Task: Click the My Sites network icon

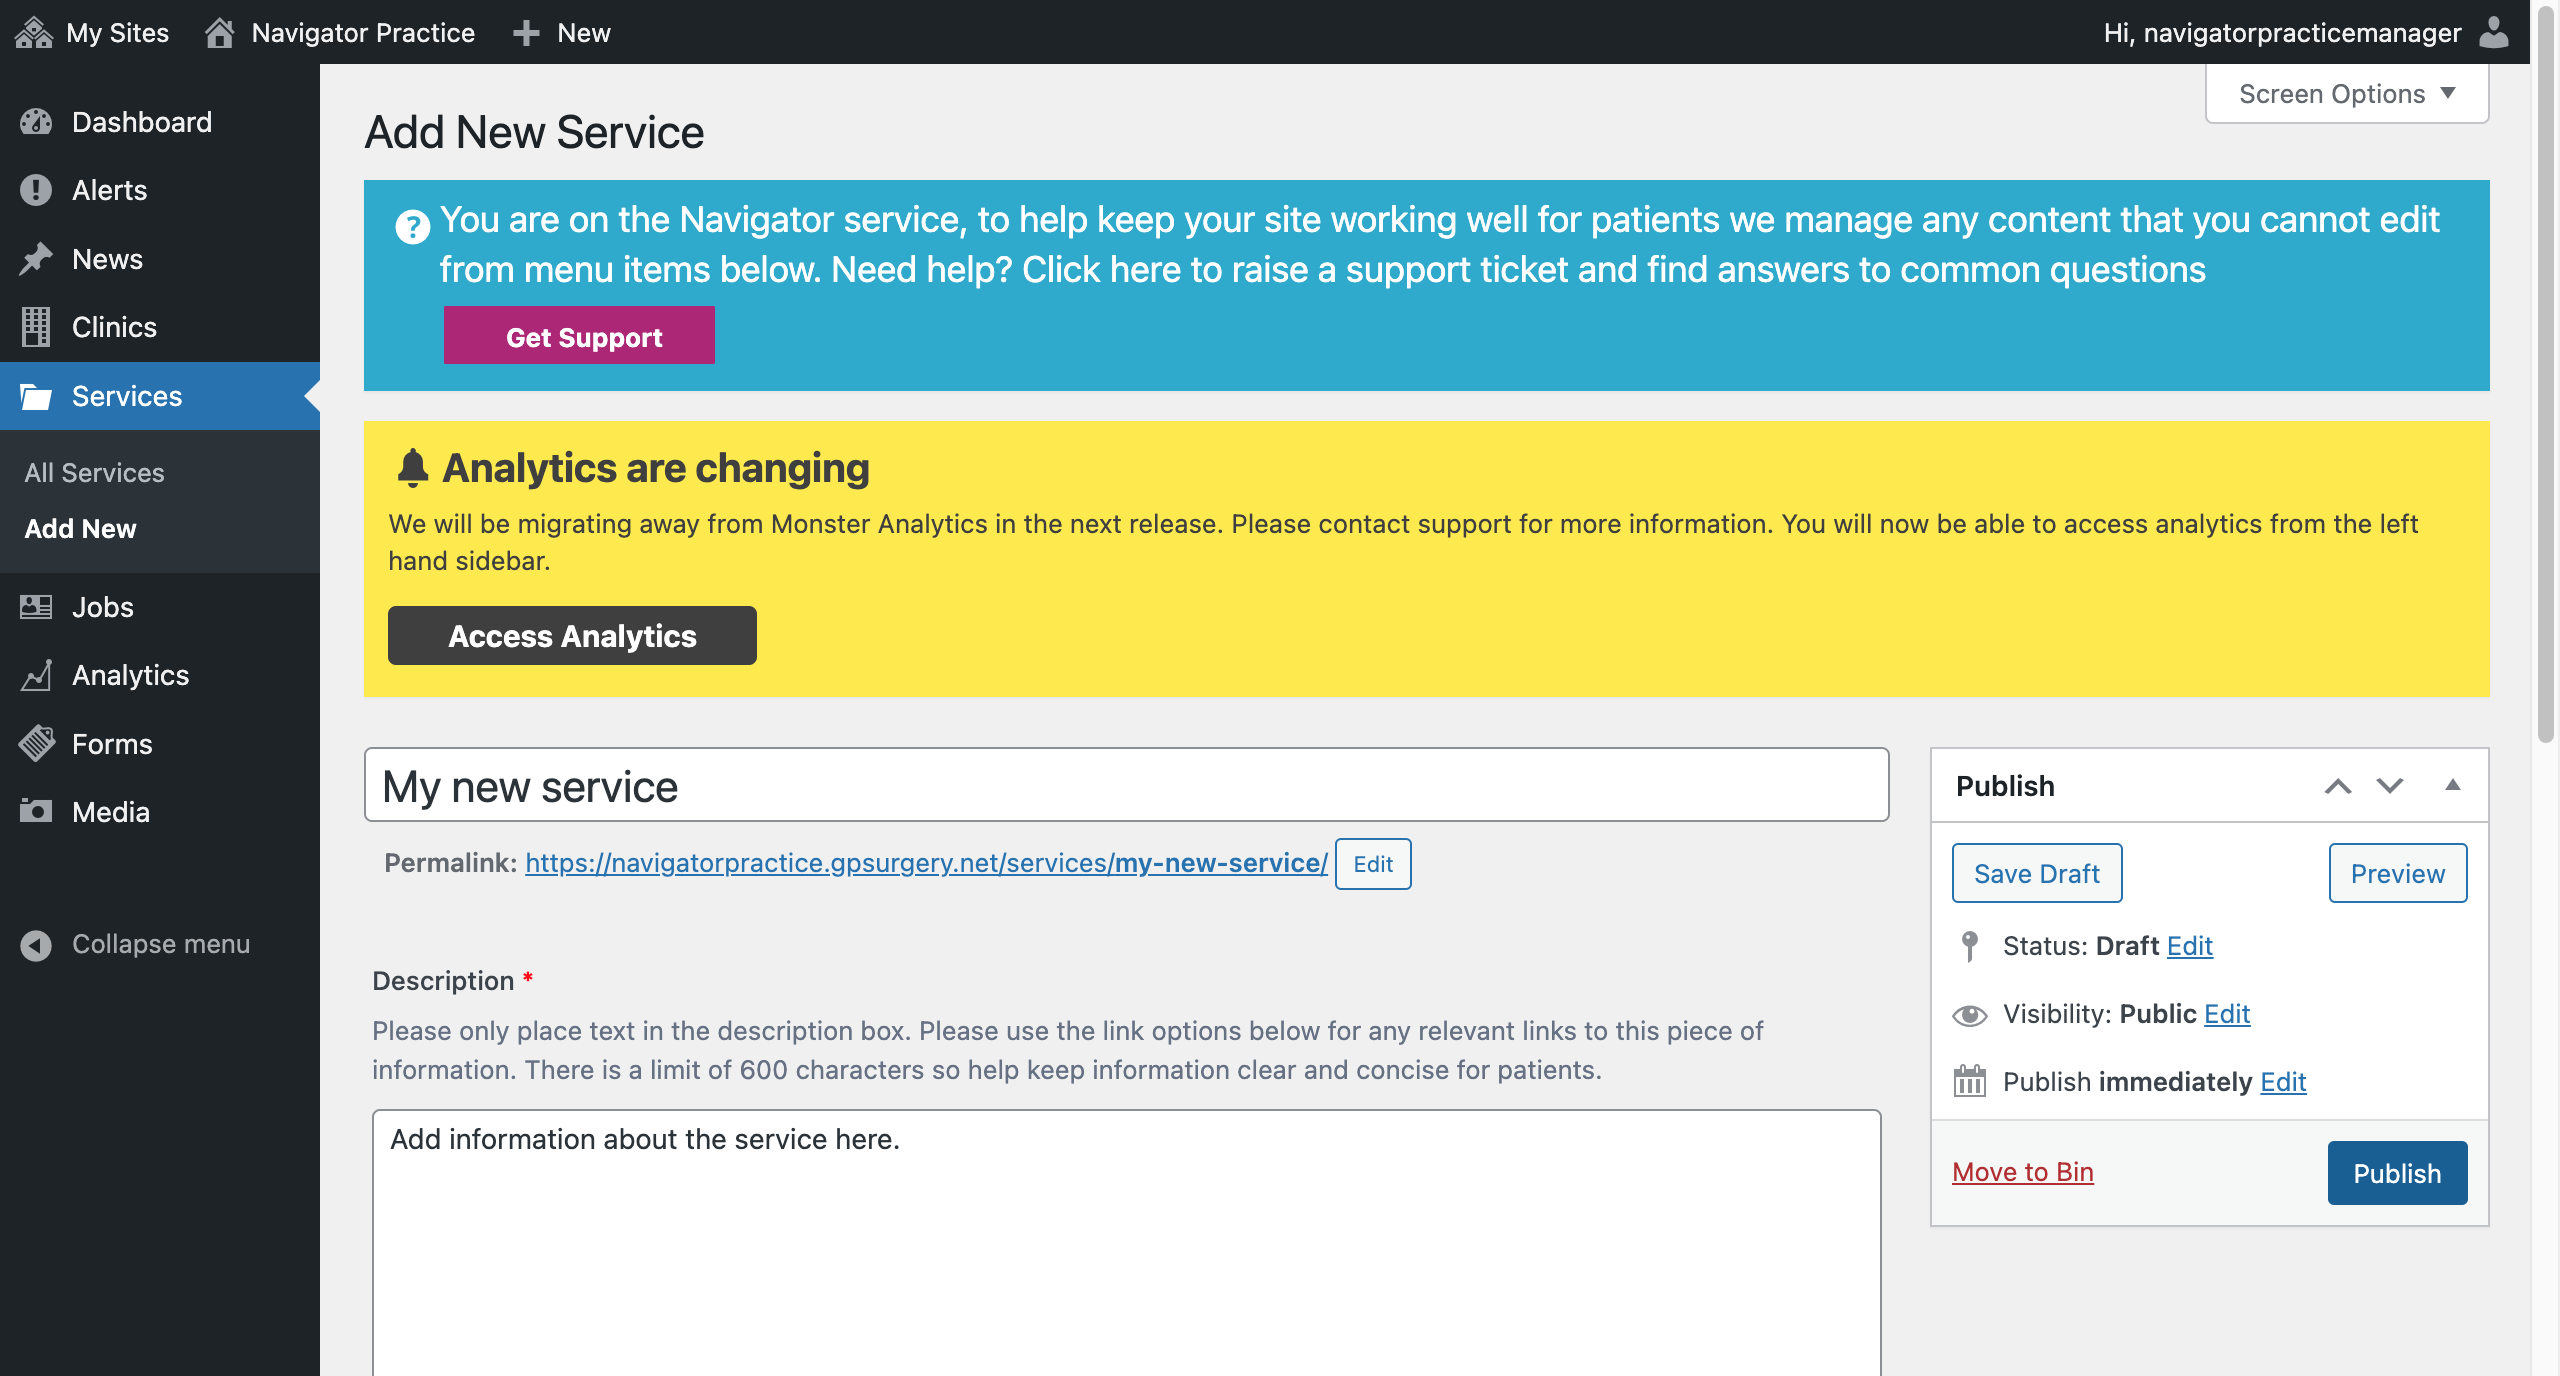Action: pos(34,32)
